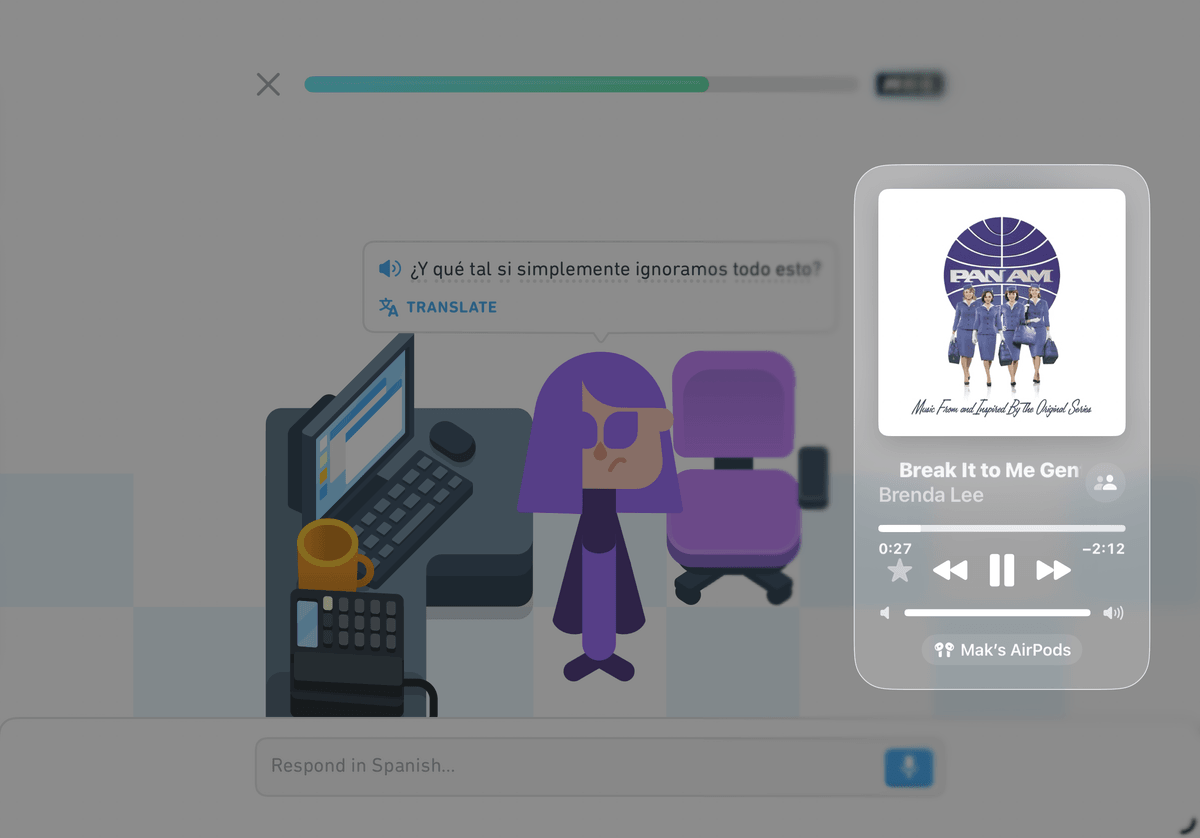The height and width of the screenshot is (838, 1200).
Task: Click the Brenda Lee artist name
Action: (931, 495)
